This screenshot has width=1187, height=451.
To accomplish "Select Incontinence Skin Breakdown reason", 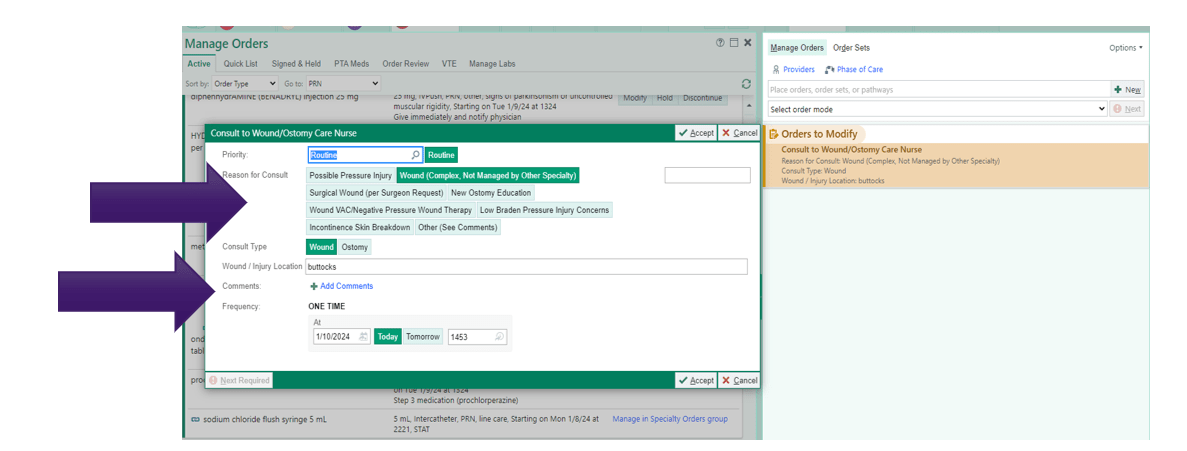I will [360, 227].
